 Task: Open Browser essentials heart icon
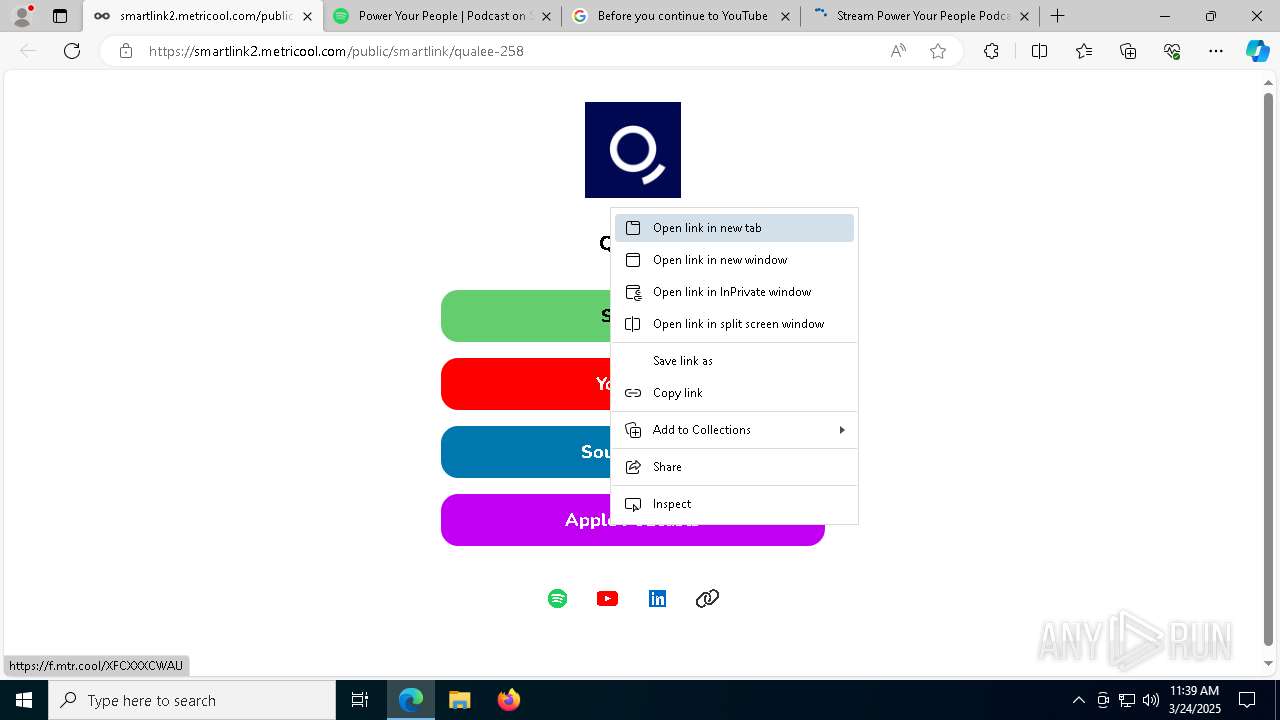[1172, 51]
